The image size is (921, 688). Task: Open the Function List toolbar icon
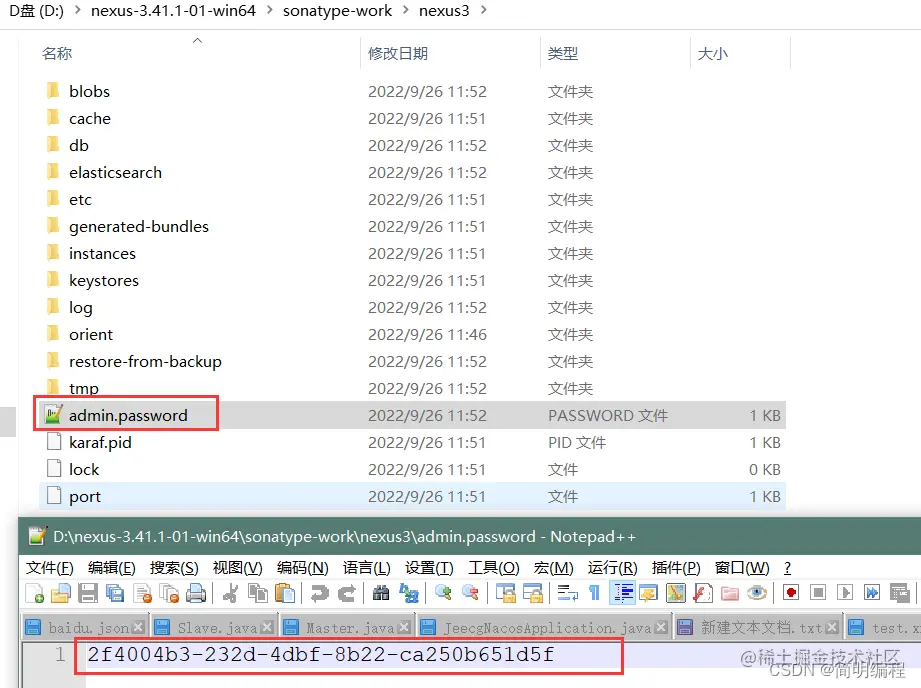[702, 593]
